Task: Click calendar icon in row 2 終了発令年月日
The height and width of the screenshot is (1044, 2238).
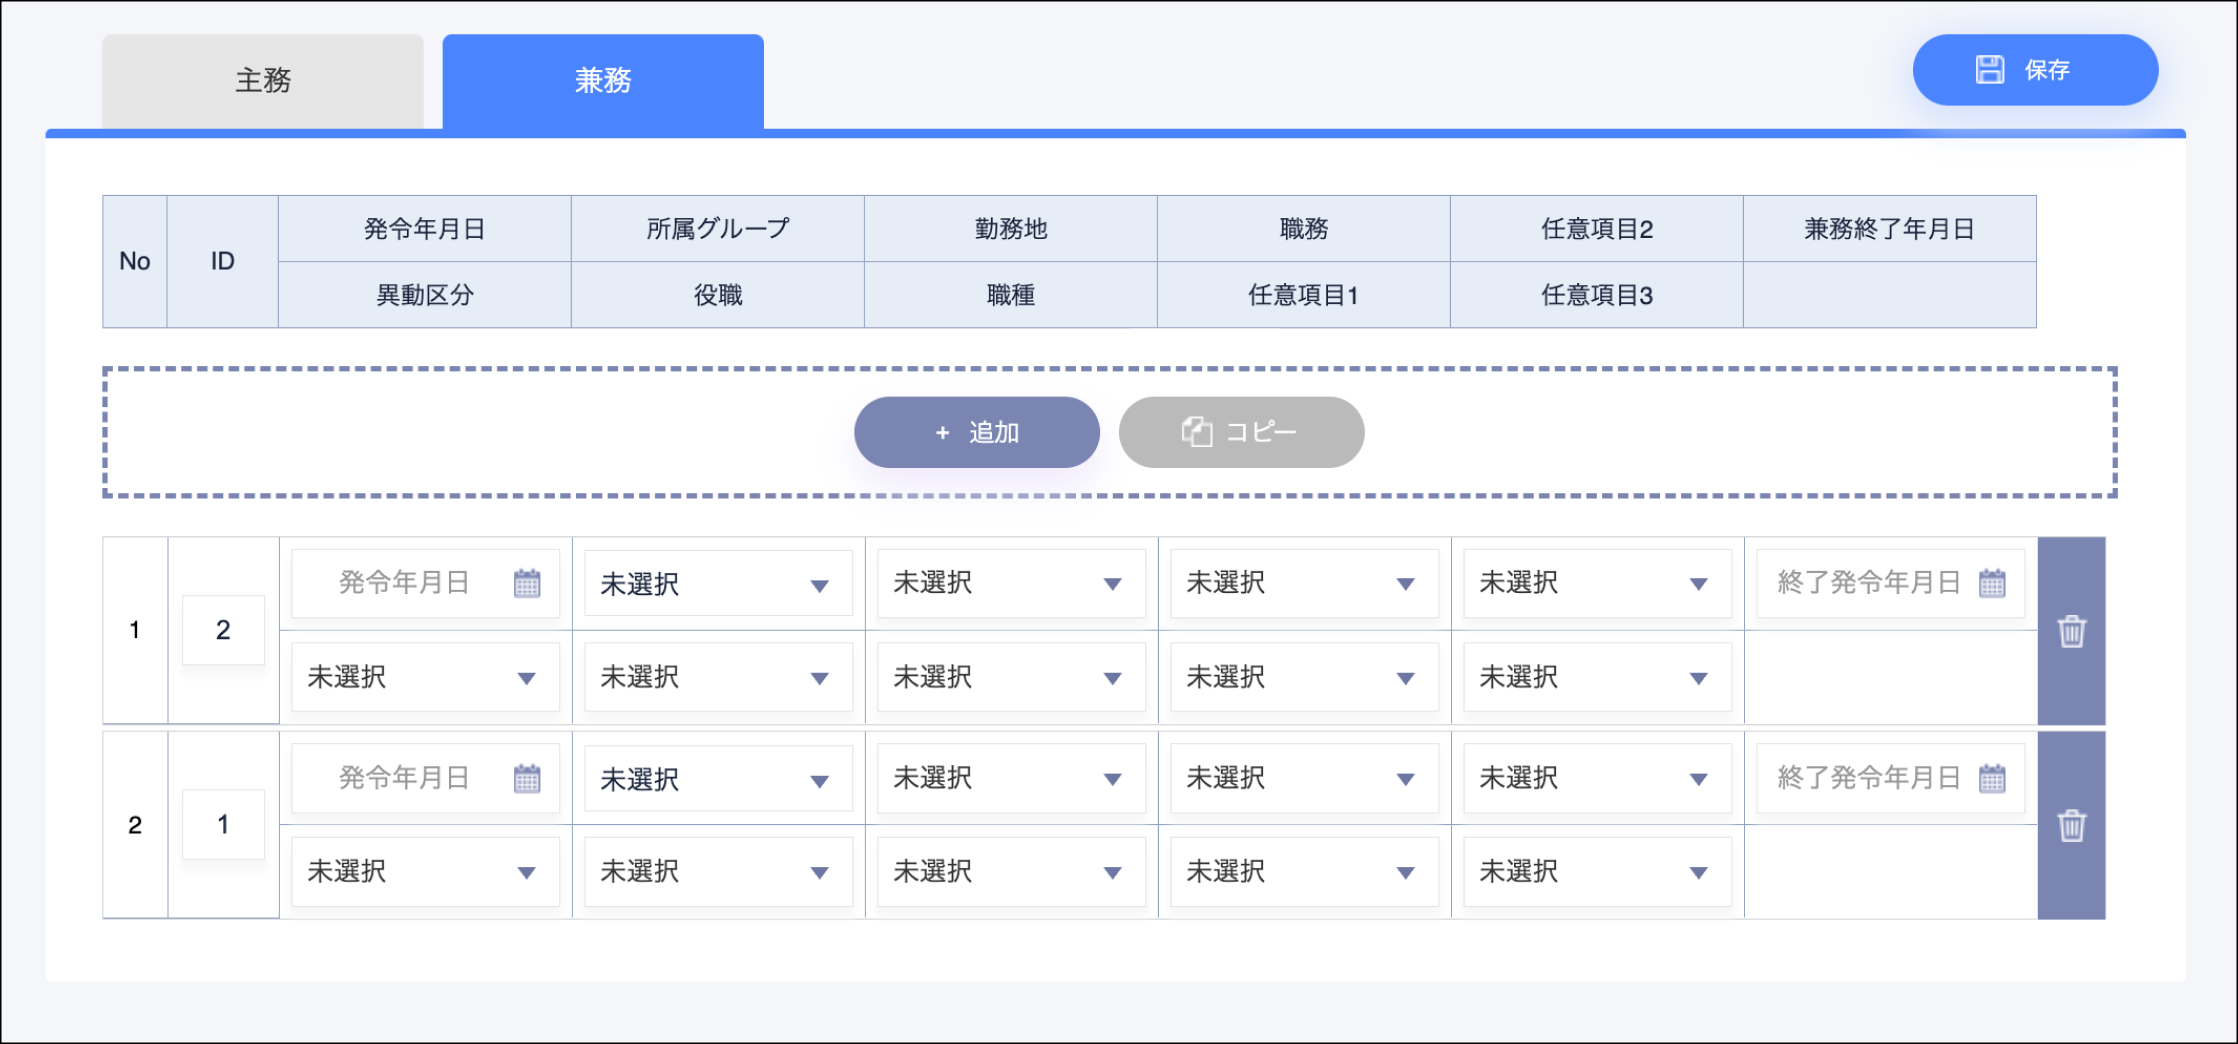Action: coord(1992,778)
